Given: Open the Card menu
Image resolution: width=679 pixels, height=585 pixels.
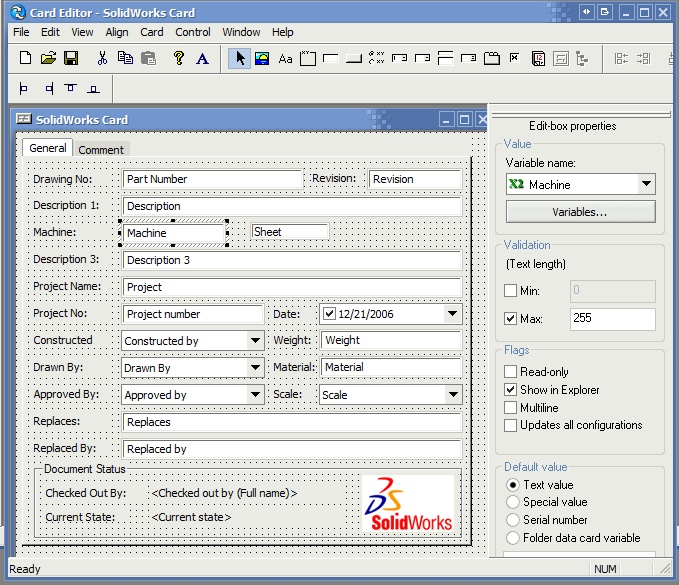Looking at the screenshot, I should click(152, 32).
